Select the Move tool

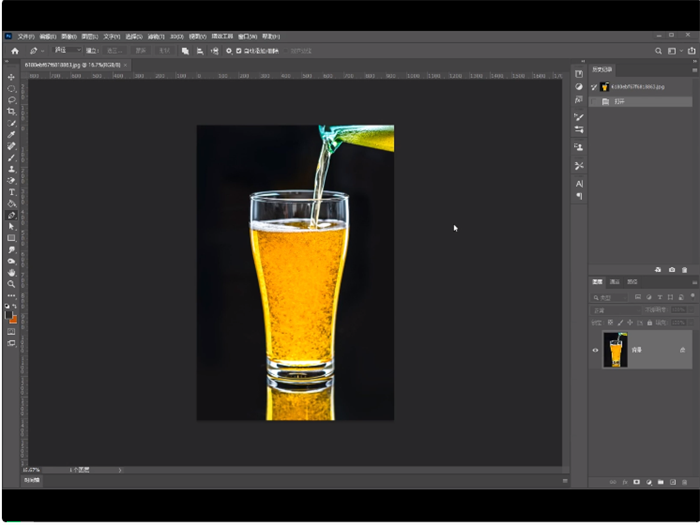12,77
